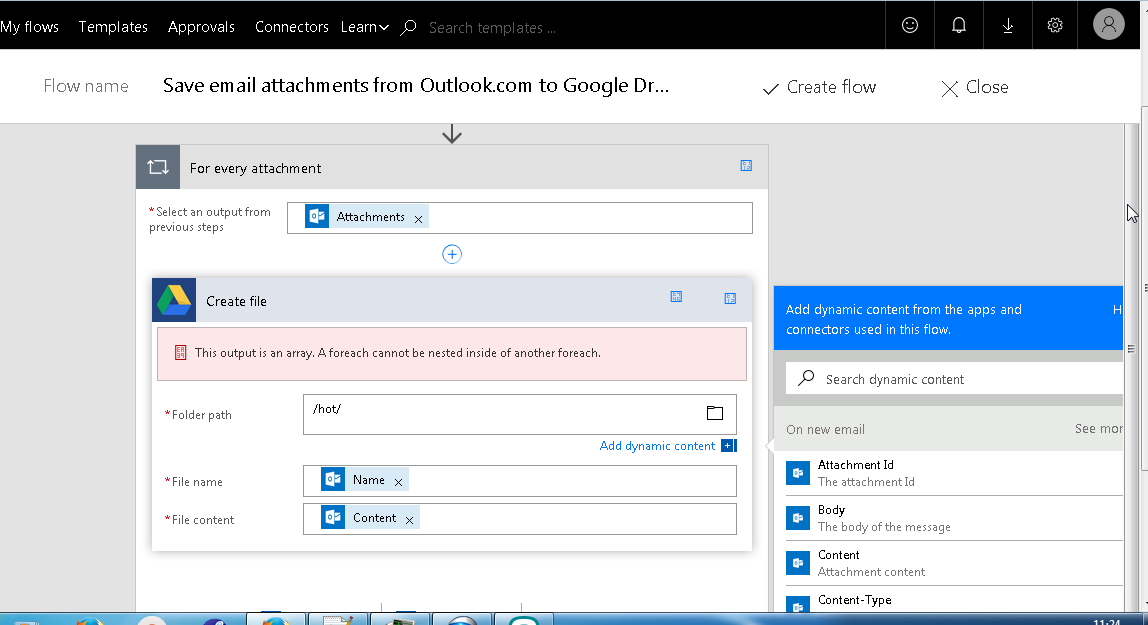Remove the Content token from File content

tap(409, 520)
